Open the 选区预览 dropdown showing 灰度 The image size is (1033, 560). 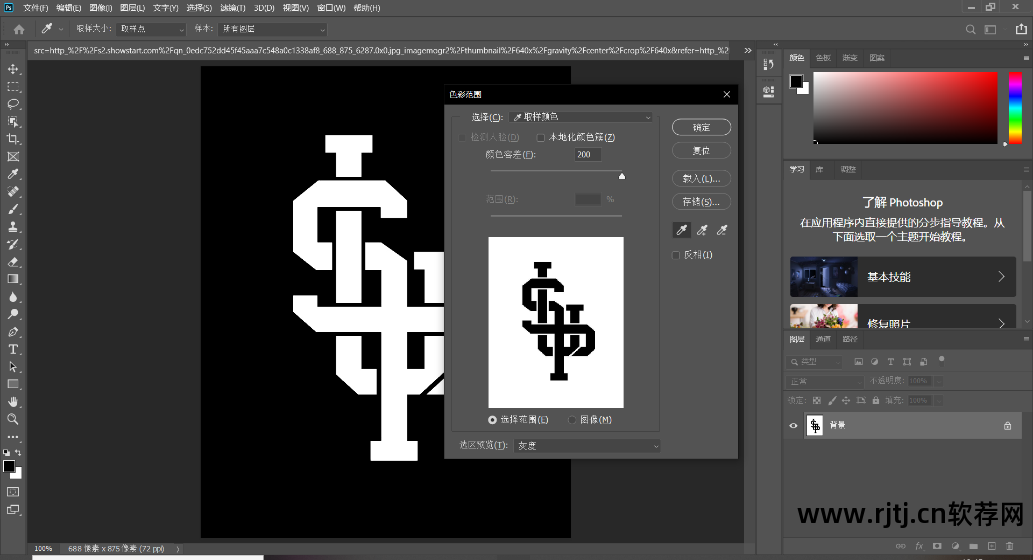(x=586, y=446)
